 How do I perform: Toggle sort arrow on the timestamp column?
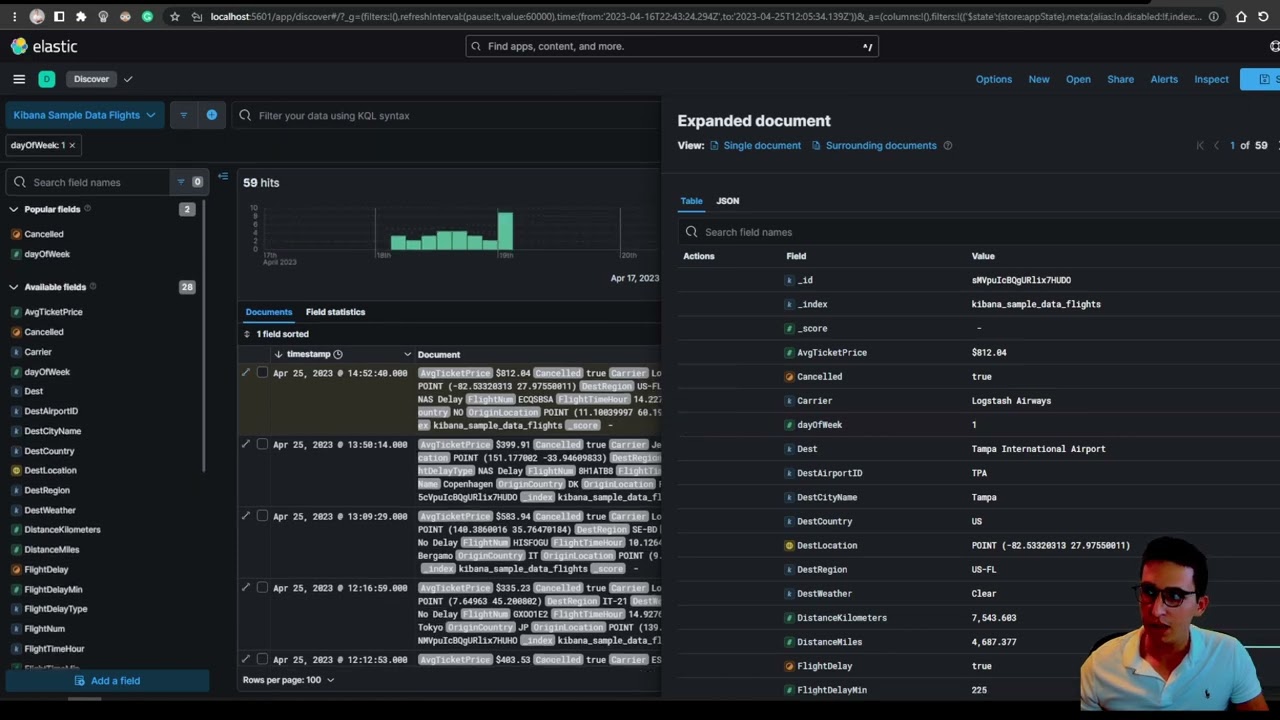click(278, 354)
